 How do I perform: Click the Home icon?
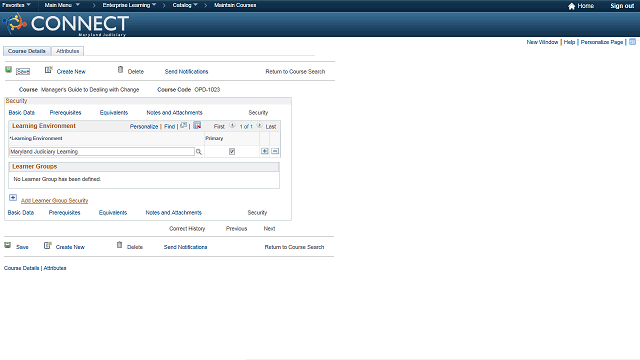click(x=571, y=6)
